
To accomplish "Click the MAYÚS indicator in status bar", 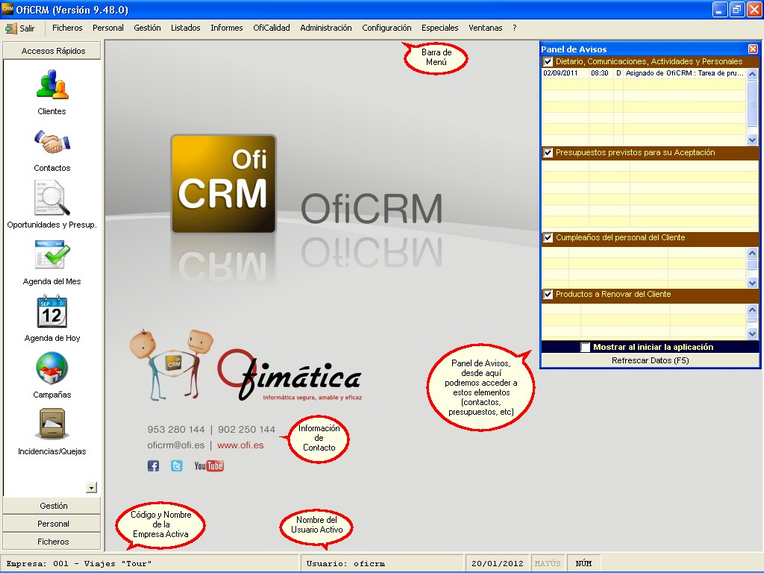I will pyautogui.click(x=548, y=564).
